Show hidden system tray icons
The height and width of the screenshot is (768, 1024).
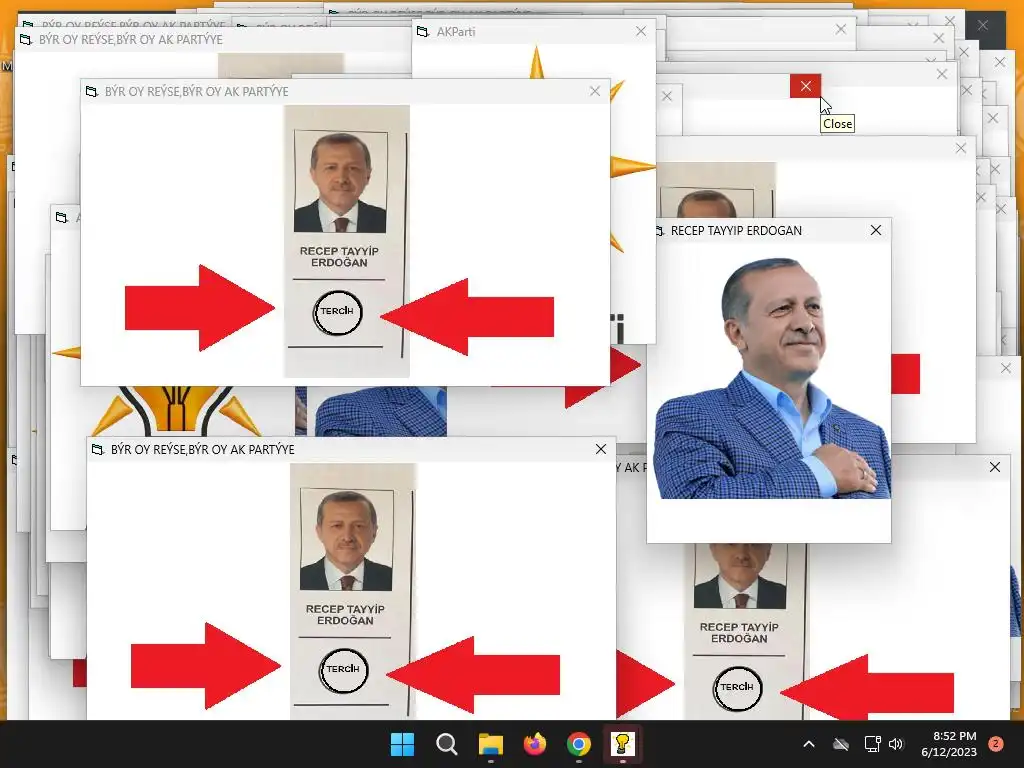[x=808, y=744]
